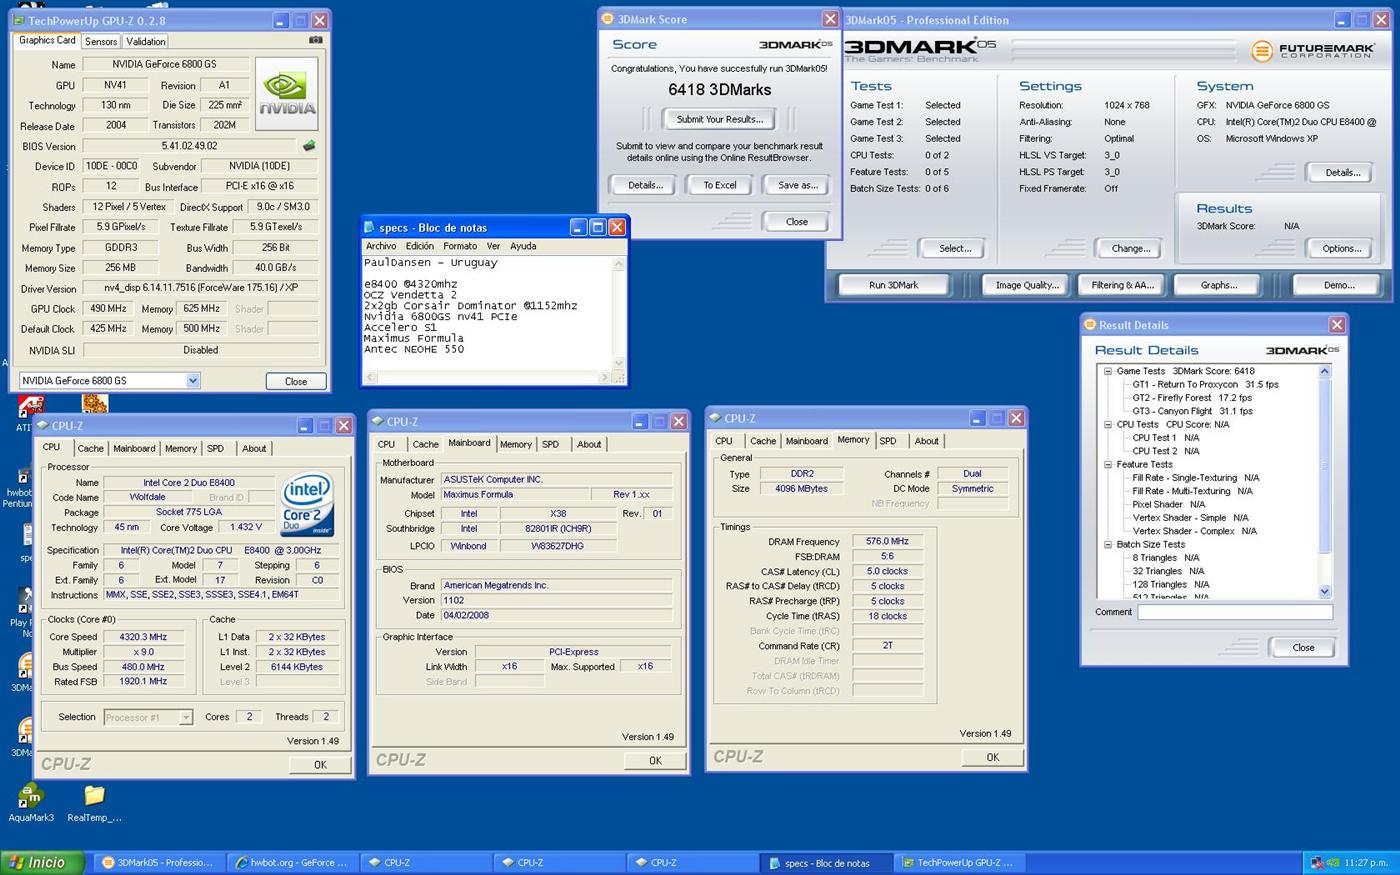Switch to the Sensors tab in GPU-Z

pos(101,41)
